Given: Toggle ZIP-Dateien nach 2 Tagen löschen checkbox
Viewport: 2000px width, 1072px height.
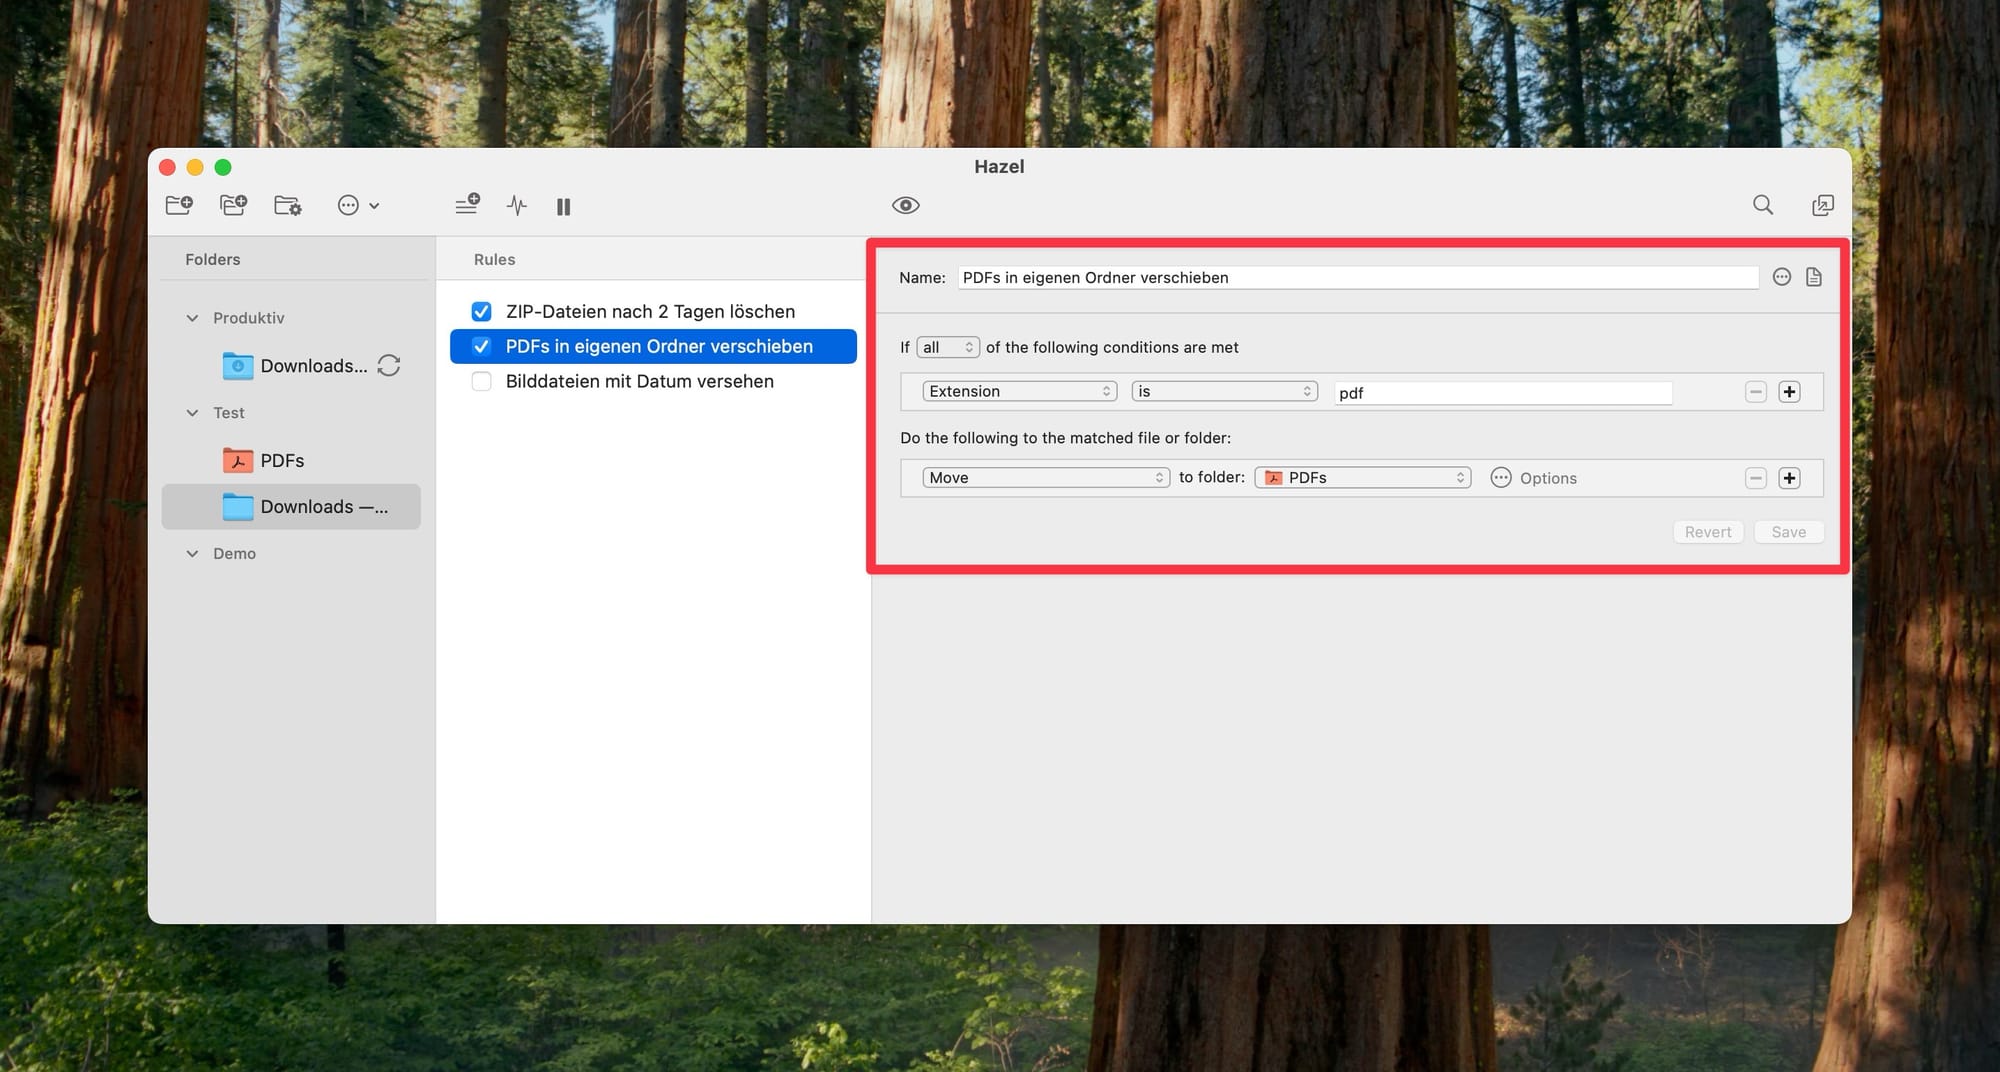Looking at the screenshot, I should [481, 311].
